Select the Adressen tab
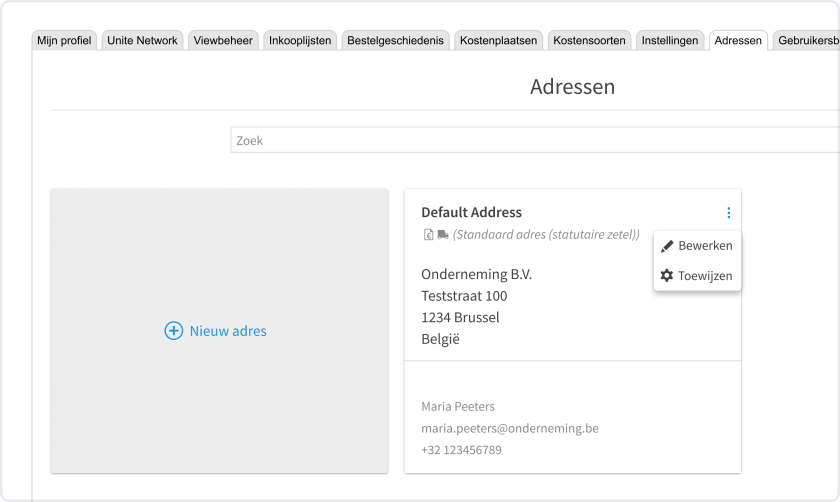 738,41
